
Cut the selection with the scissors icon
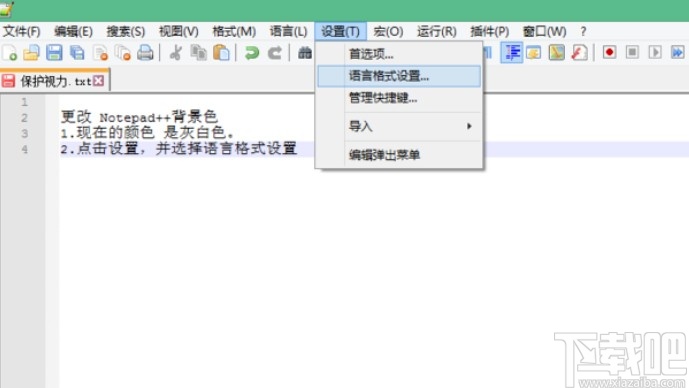176,53
